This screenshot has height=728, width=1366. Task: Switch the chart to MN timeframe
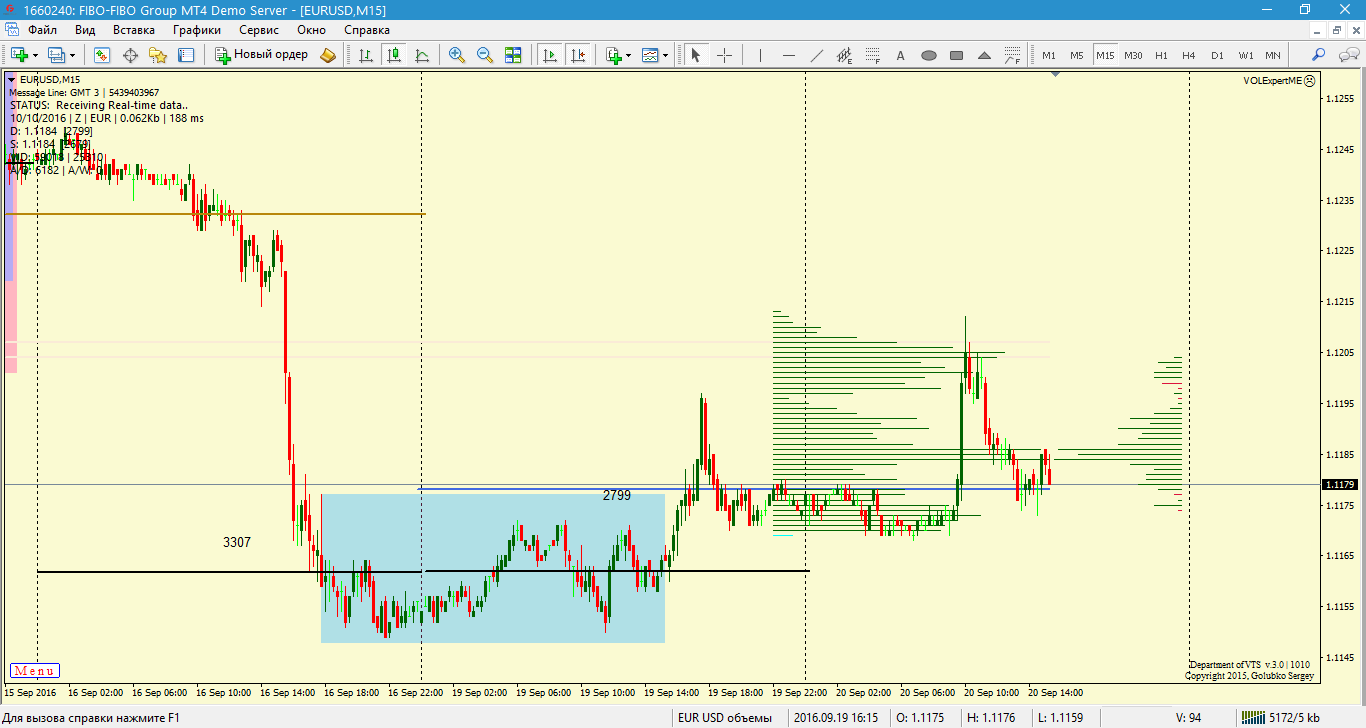point(1273,55)
